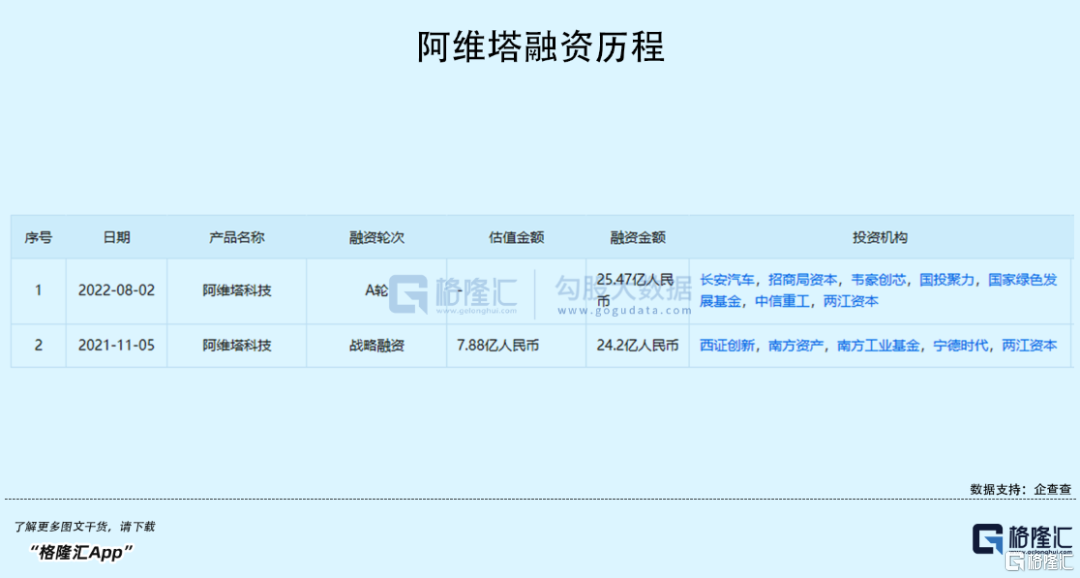1080x578 pixels.
Task: Select the 产品名称 column header
Action: [x=237, y=238]
